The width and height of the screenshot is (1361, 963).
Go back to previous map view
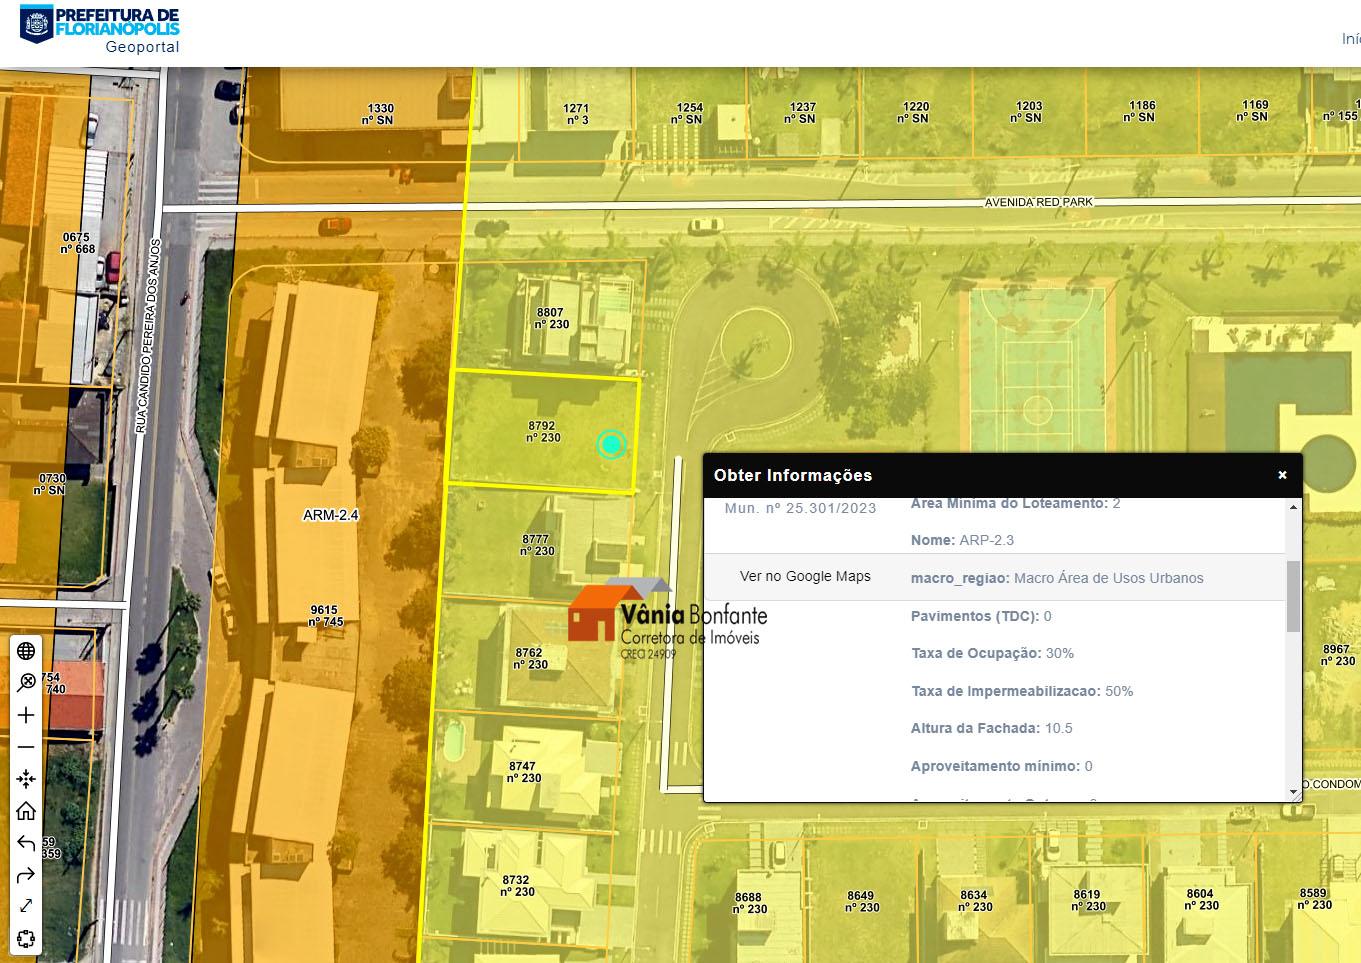coord(26,843)
